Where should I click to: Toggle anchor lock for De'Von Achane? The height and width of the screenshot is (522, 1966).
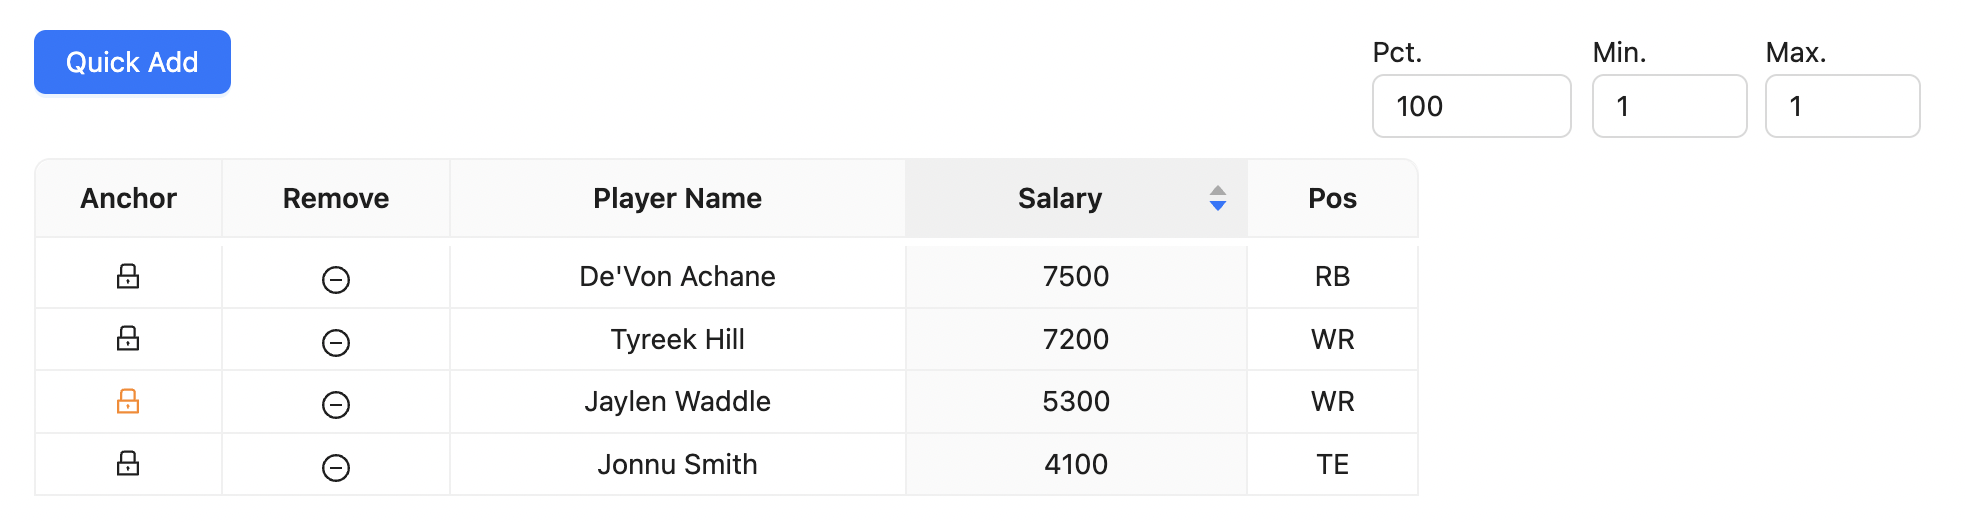coord(128,276)
